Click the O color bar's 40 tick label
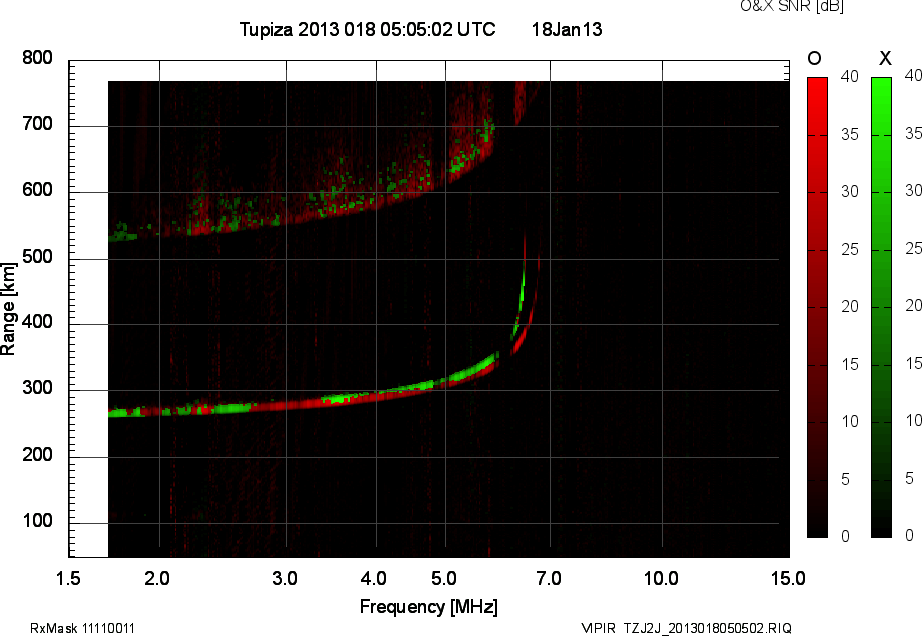This screenshot has height=636, width=922. pos(850,76)
